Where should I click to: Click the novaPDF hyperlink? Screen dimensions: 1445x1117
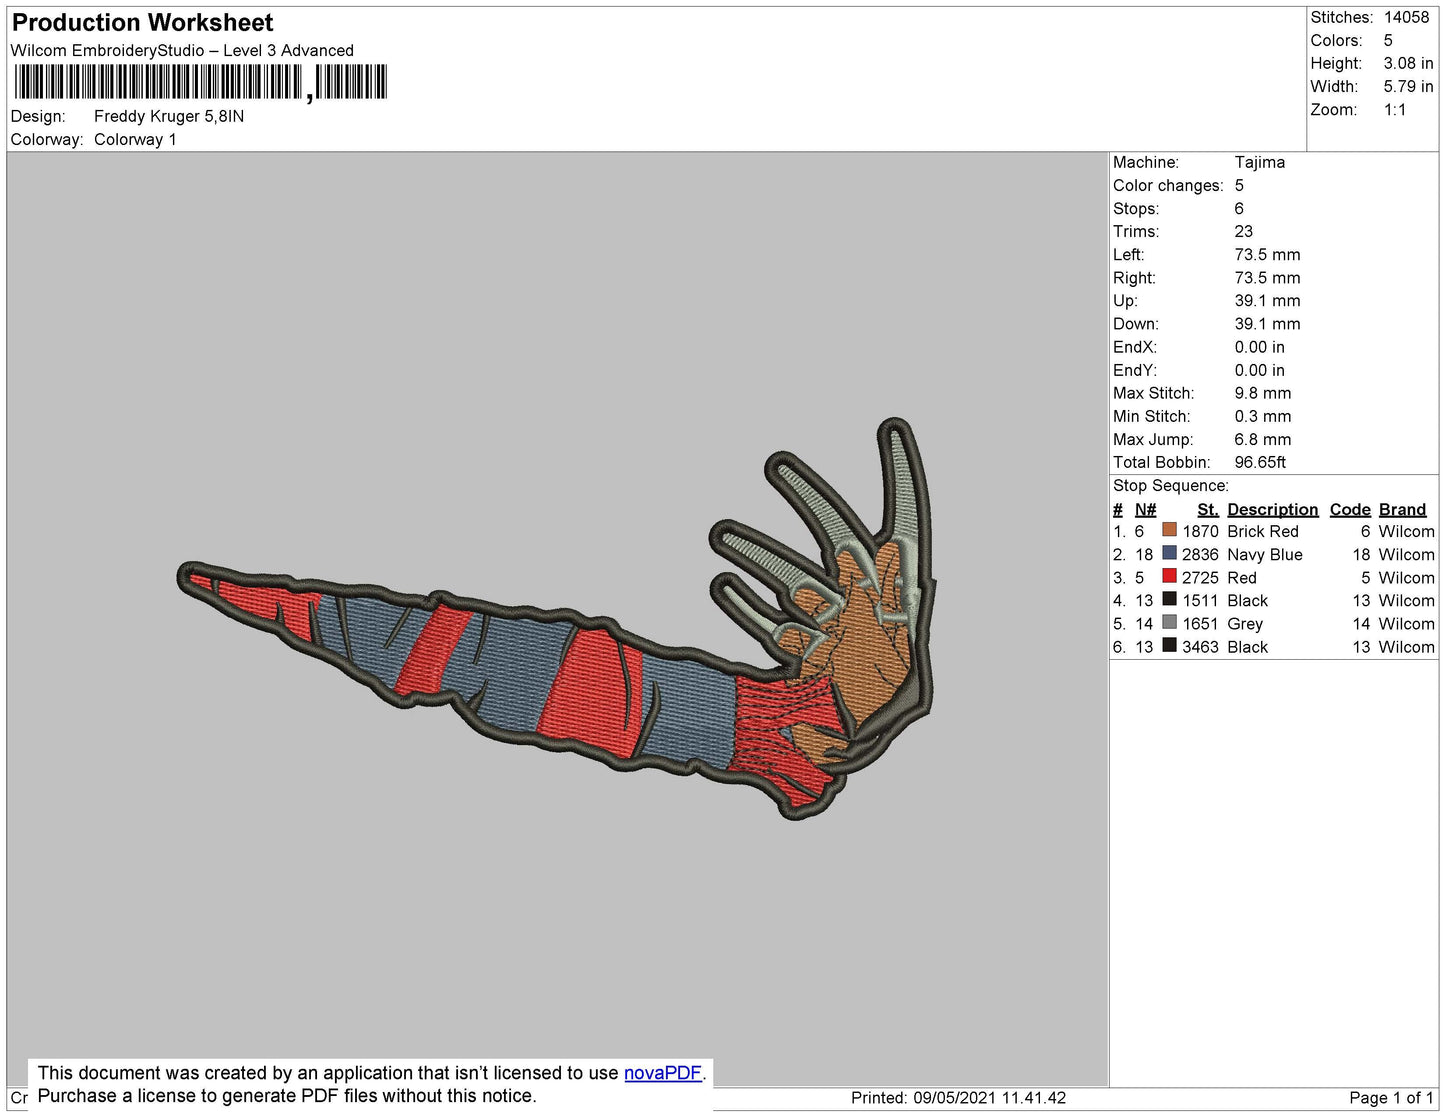pos(663,1073)
